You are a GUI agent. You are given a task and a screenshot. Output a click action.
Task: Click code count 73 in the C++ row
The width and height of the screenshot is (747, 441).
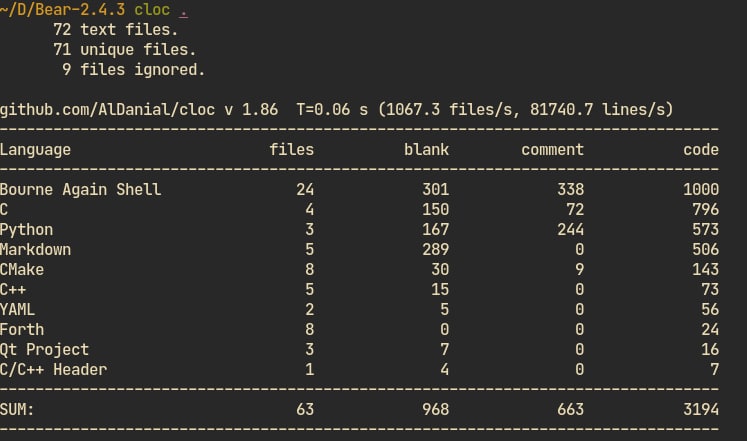[x=710, y=290]
